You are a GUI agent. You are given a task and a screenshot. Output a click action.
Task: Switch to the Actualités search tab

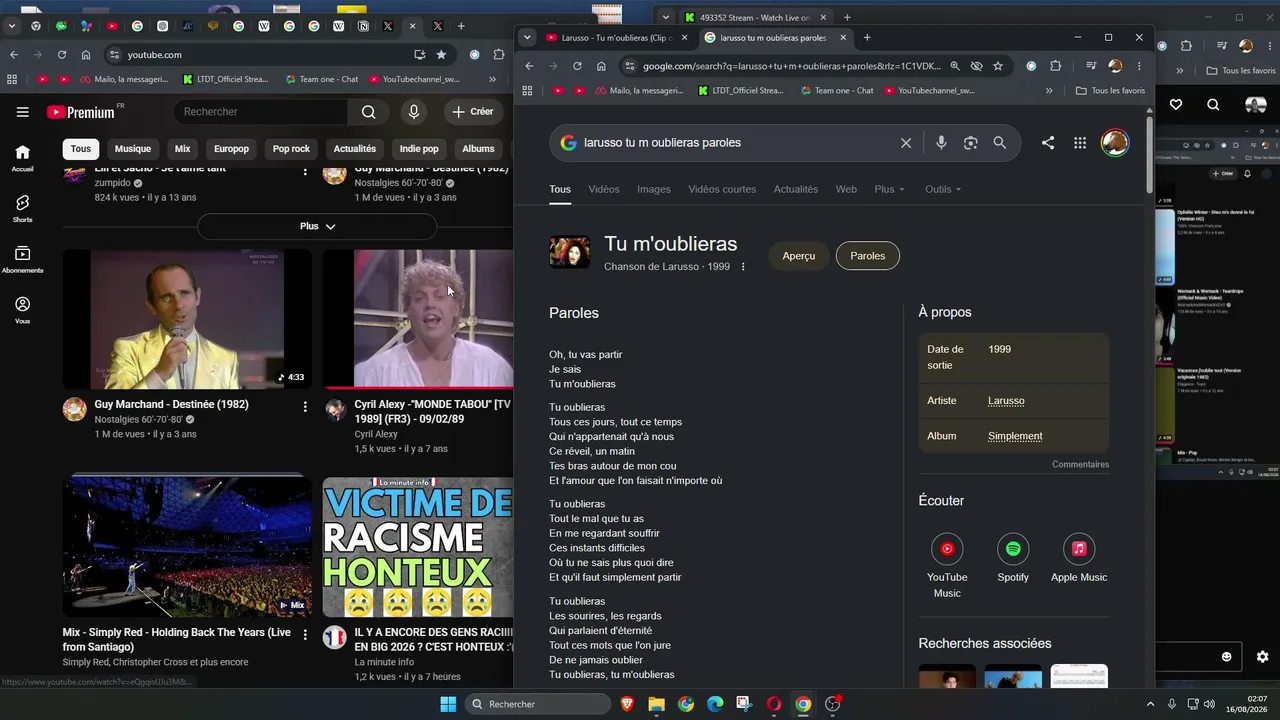tap(796, 189)
